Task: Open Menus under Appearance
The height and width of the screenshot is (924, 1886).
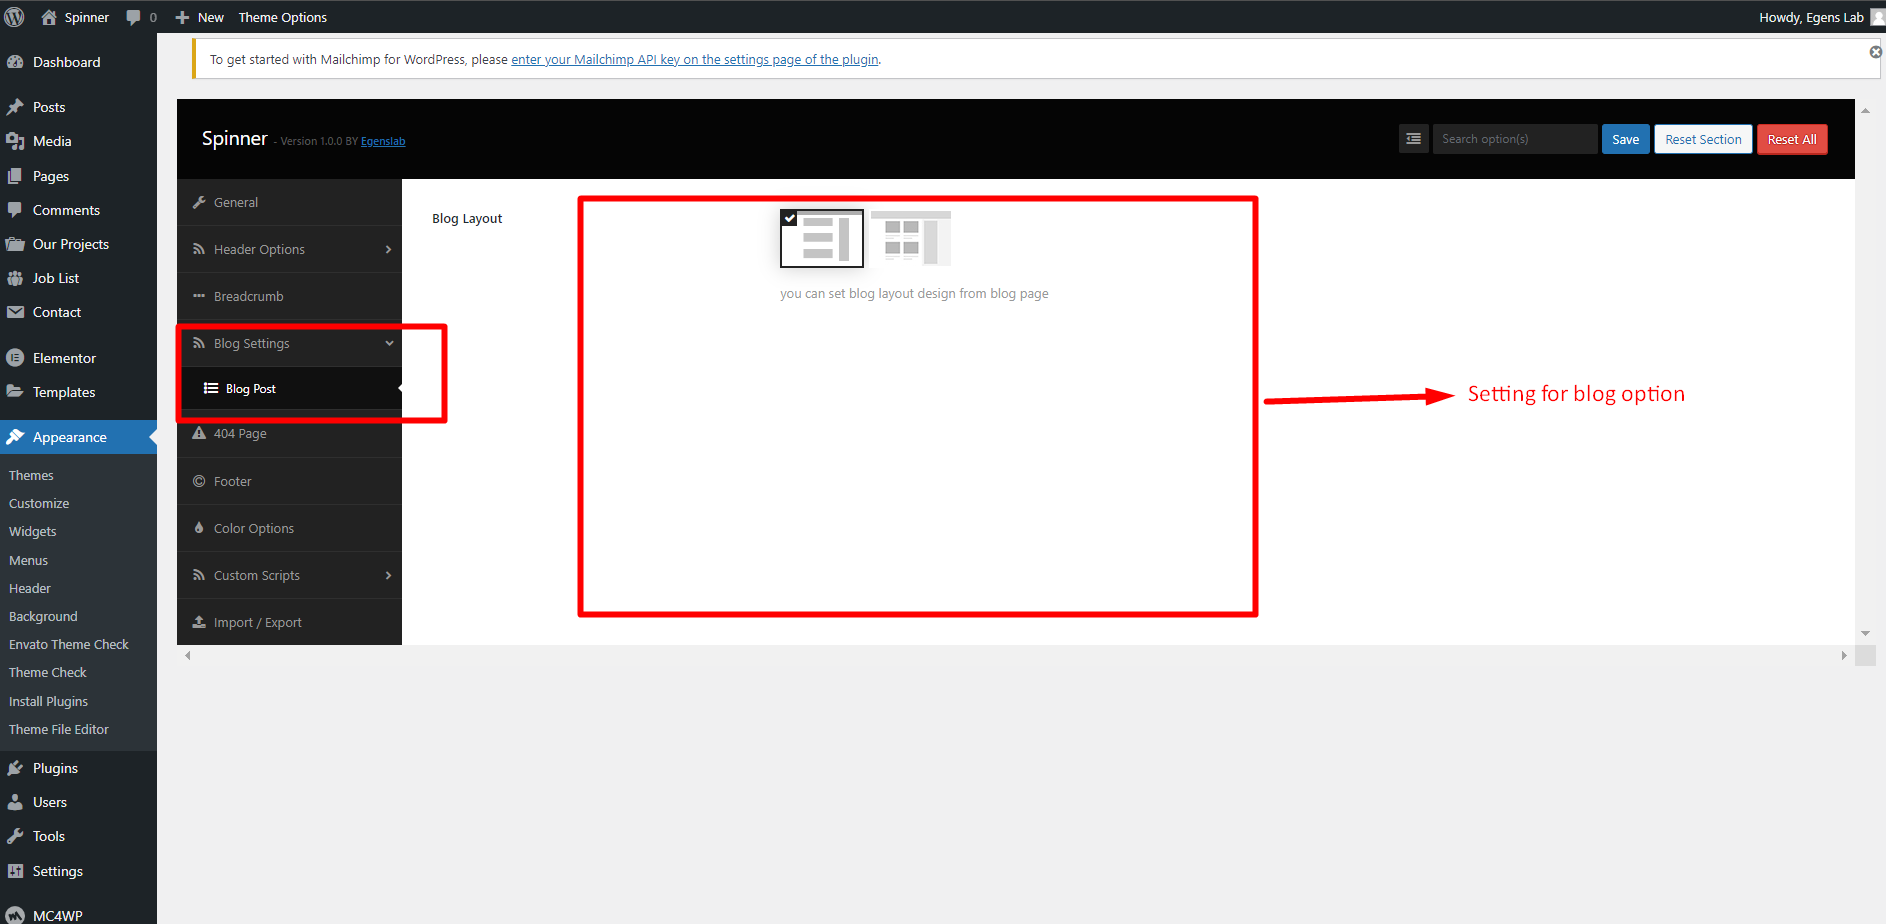Action: click(x=28, y=560)
